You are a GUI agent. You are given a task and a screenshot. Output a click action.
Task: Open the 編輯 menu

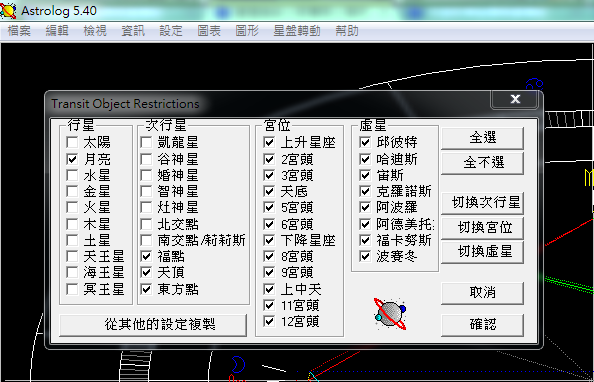pyautogui.click(x=57, y=31)
